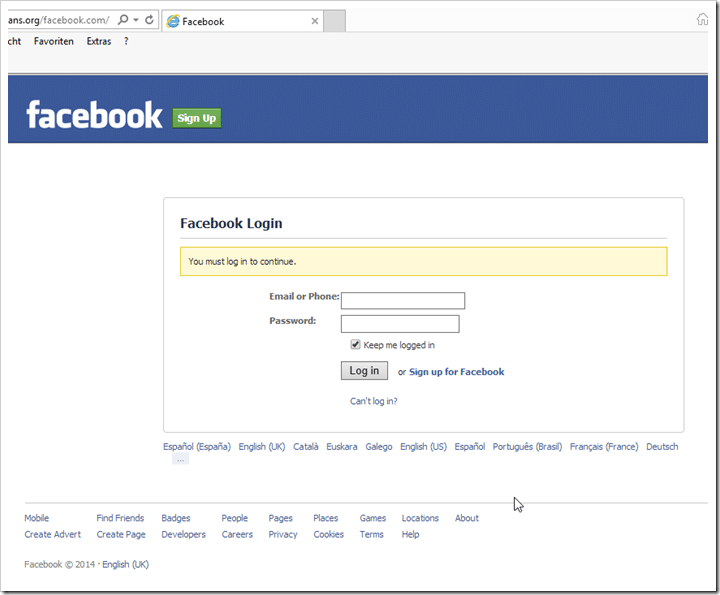Click the refresh page icon

(149, 20)
